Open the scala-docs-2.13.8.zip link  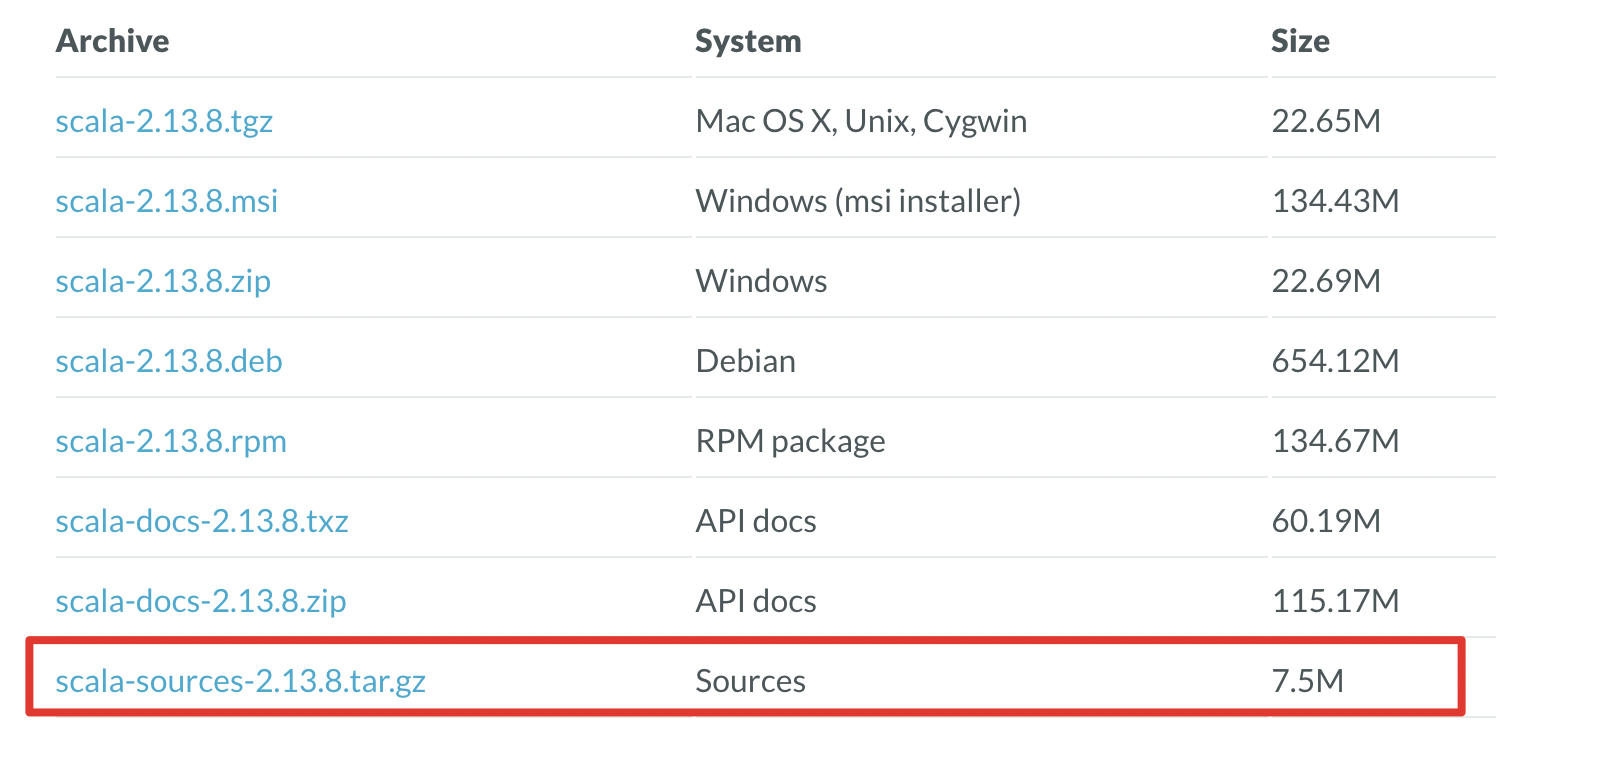pyautogui.click(x=201, y=601)
